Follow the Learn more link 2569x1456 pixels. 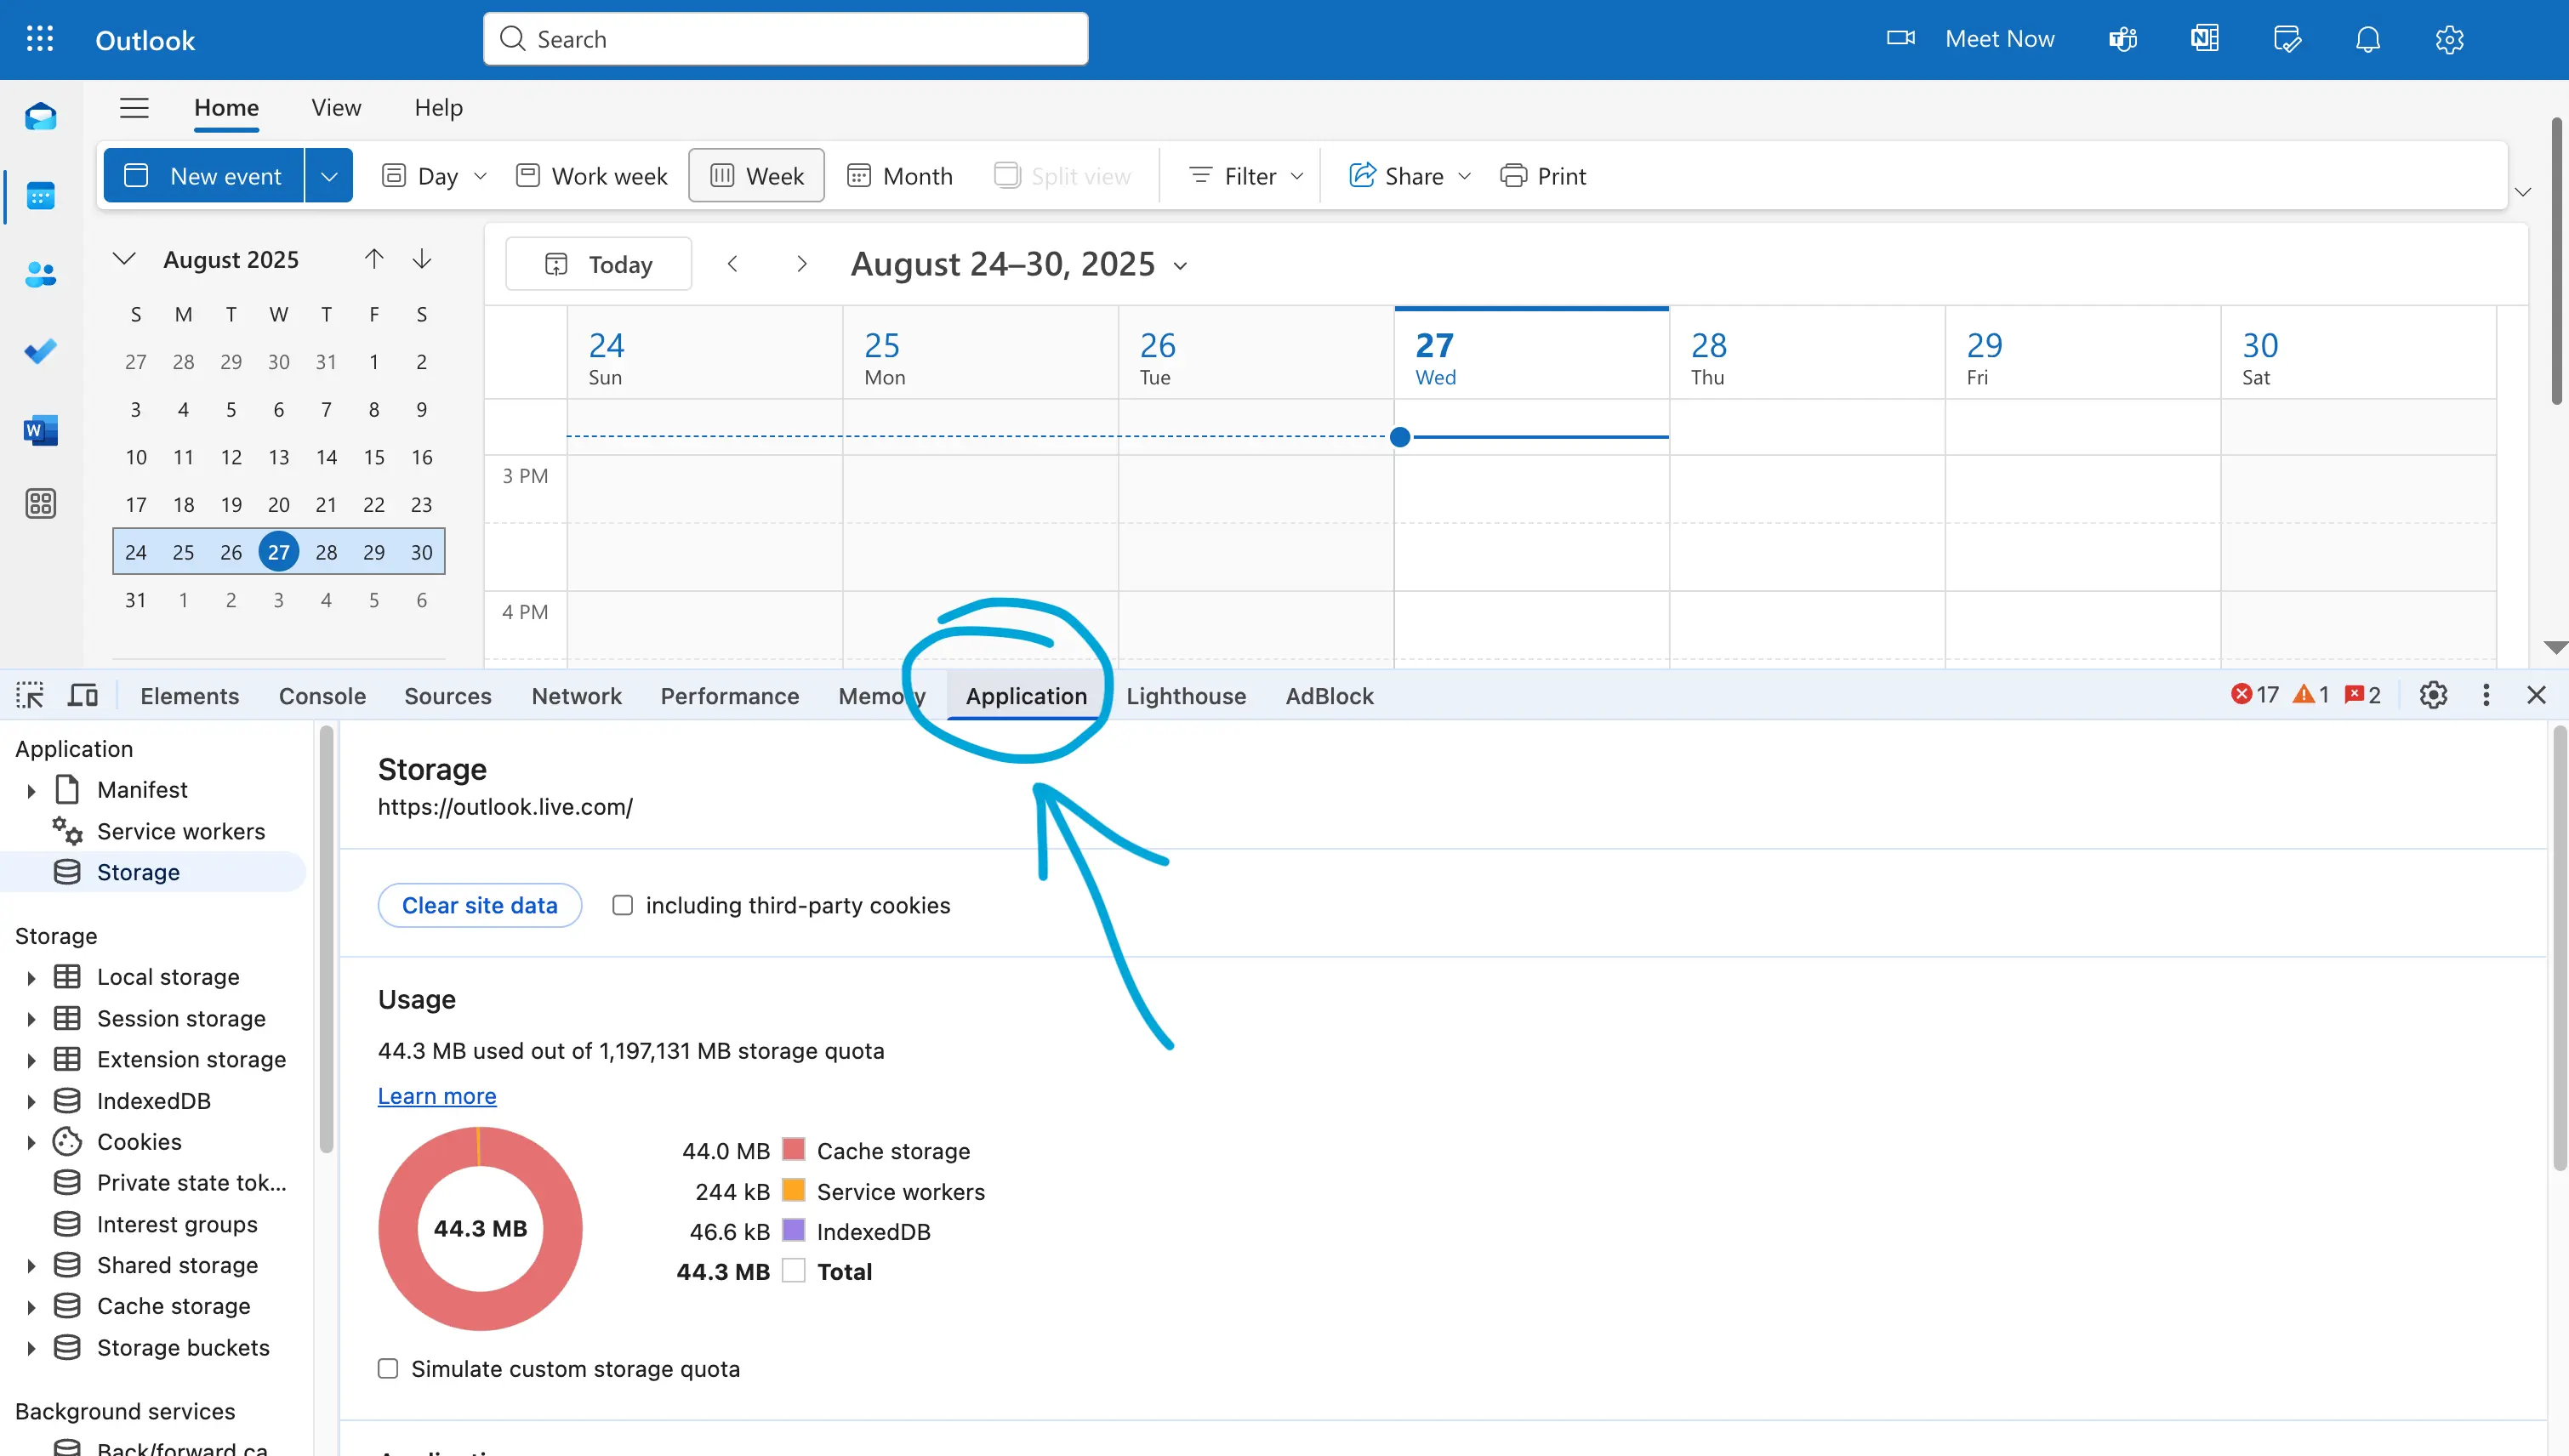point(437,1096)
